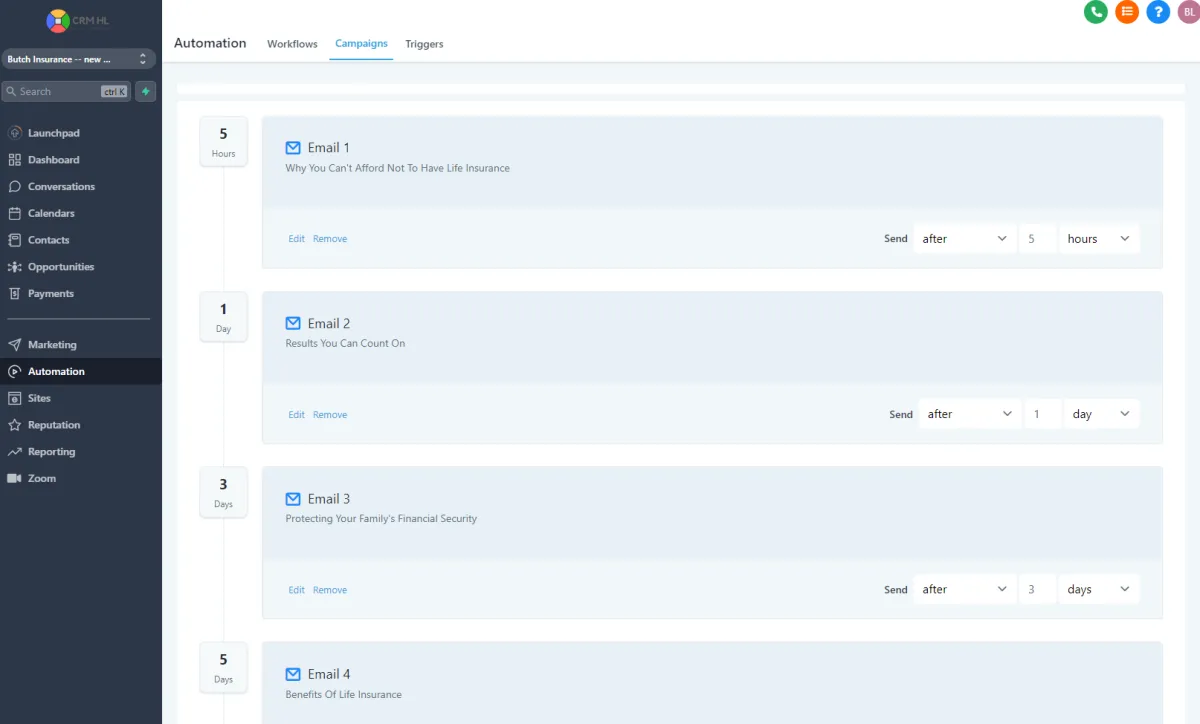1200x724 pixels.
Task: Open Email 2 'day' unit dropdown
Action: click(1102, 414)
